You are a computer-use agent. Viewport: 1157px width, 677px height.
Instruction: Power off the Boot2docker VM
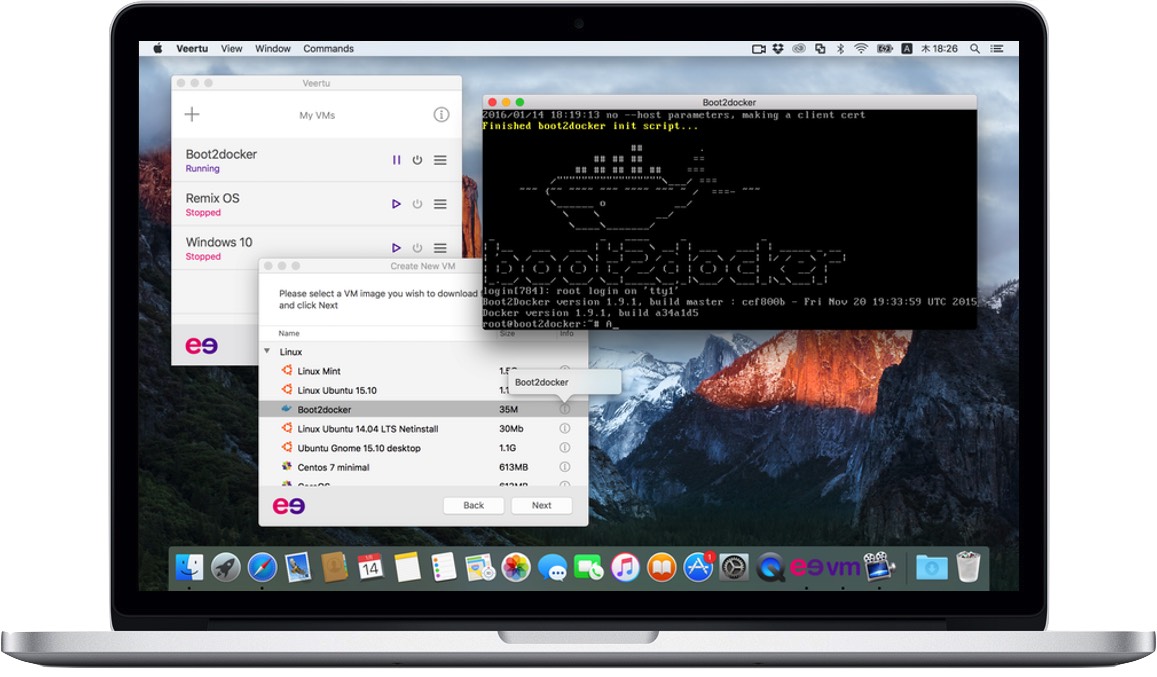tap(417, 160)
